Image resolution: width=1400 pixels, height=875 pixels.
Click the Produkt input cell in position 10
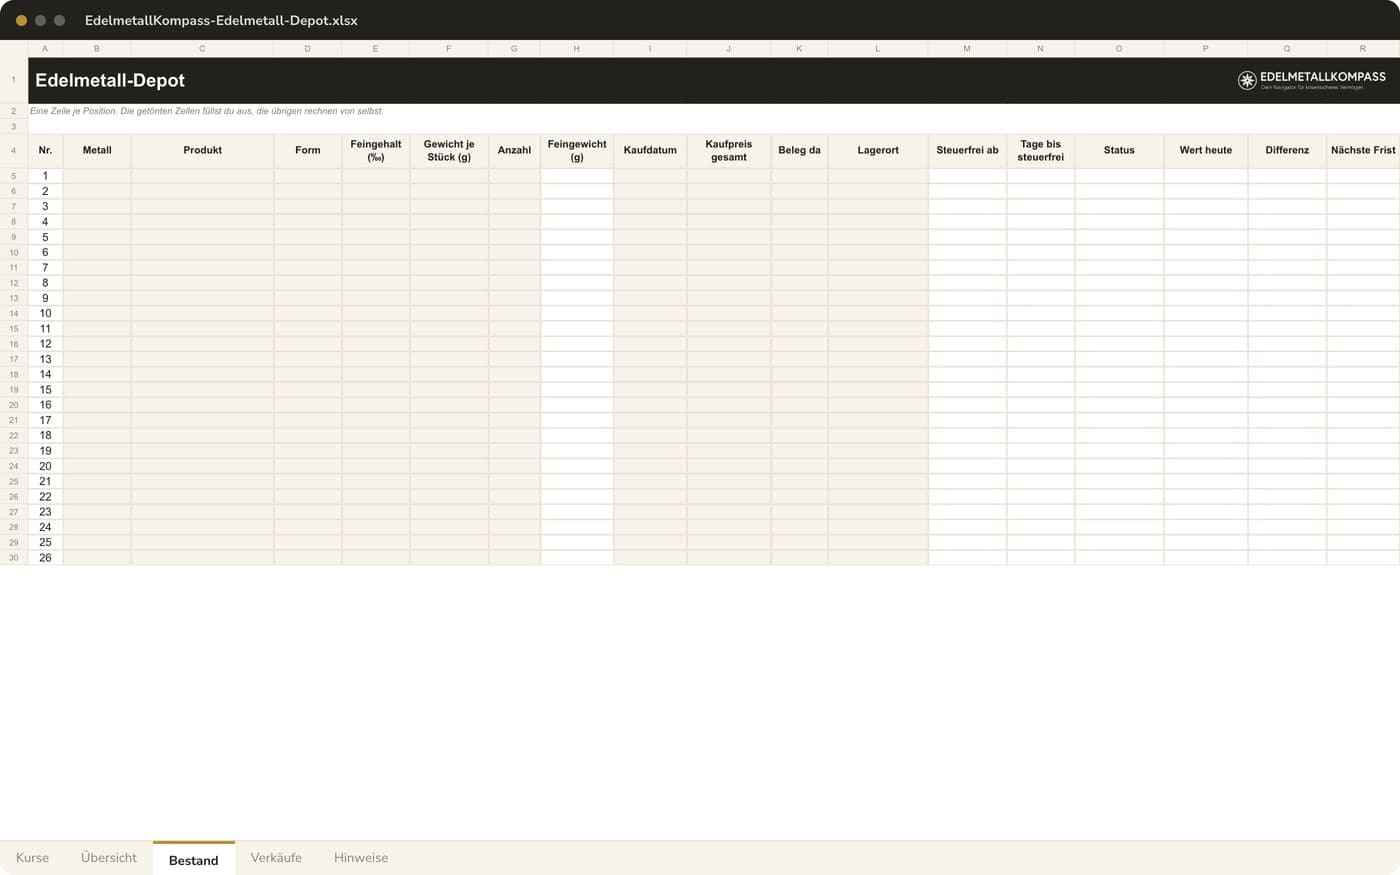click(202, 313)
